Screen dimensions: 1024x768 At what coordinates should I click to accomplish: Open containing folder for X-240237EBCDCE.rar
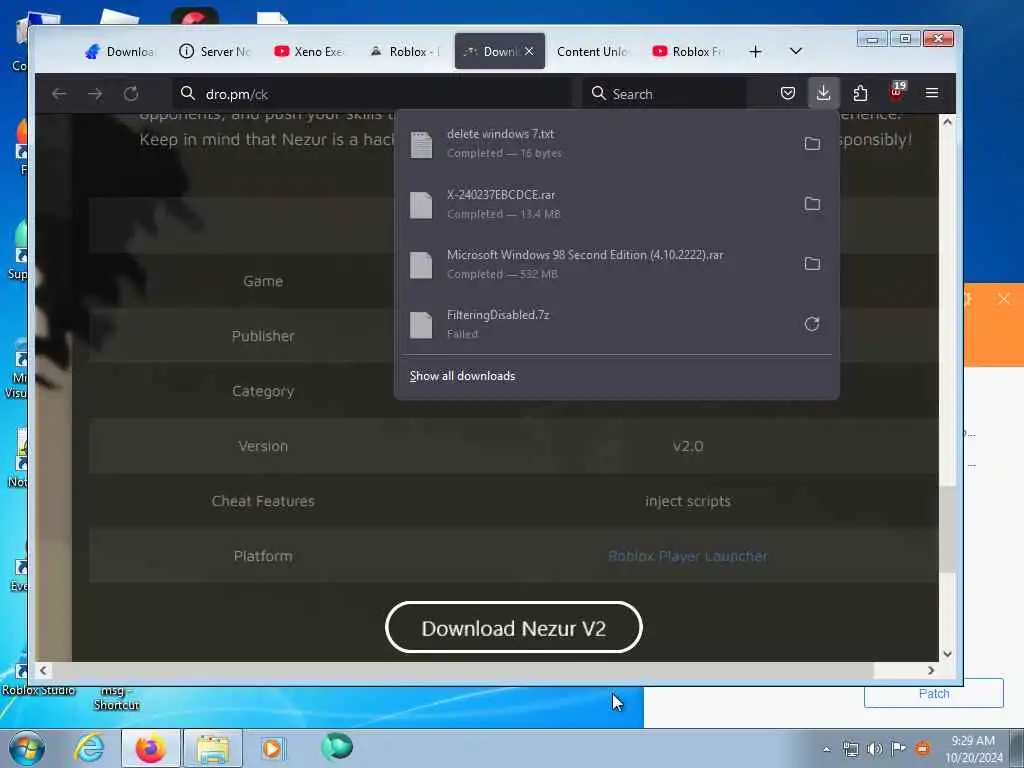[812, 204]
